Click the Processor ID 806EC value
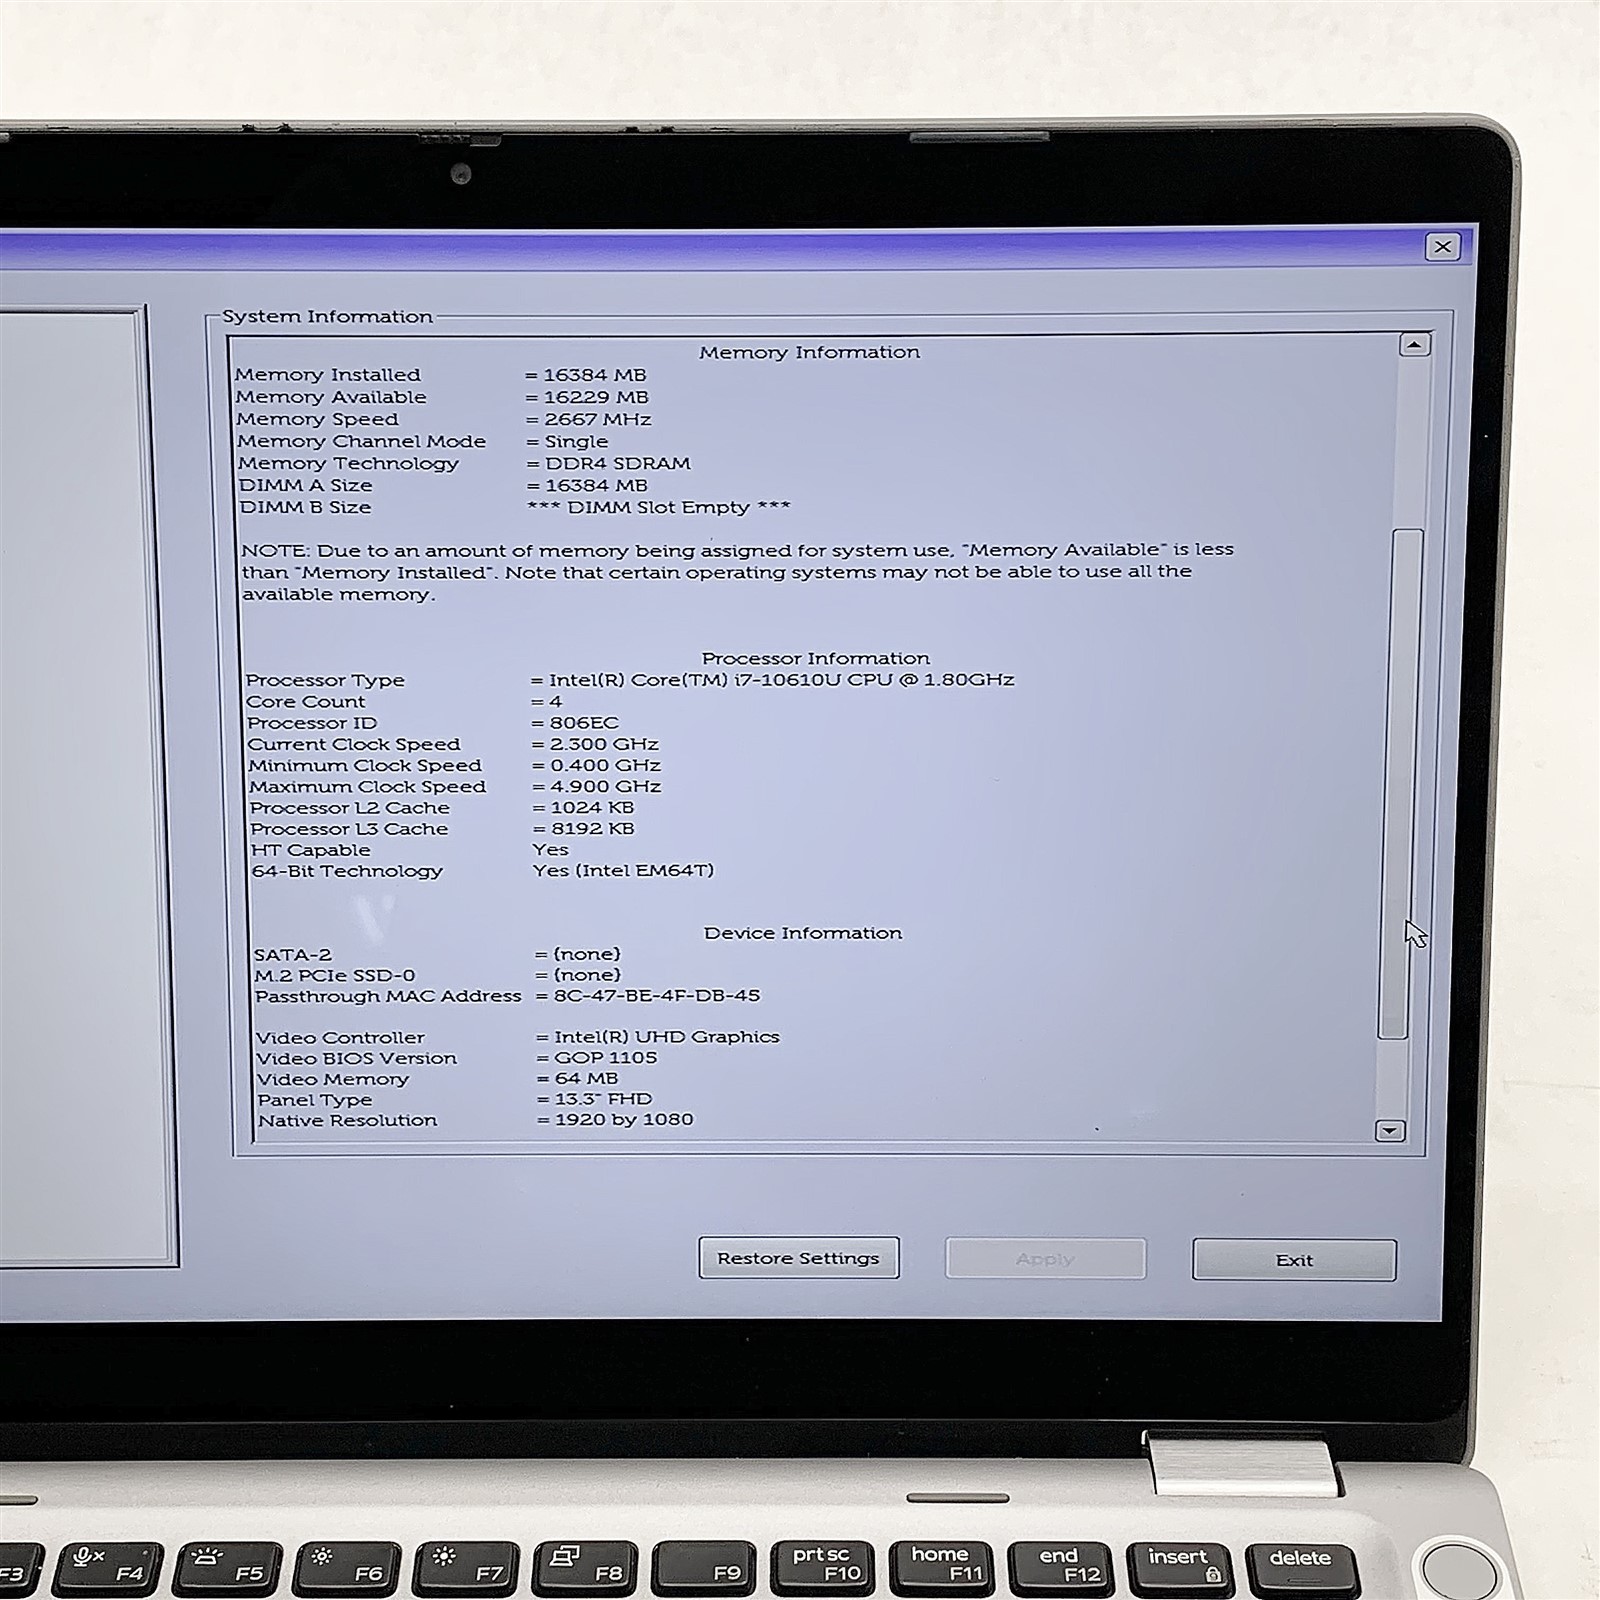1600x1600 pixels. 584,723
